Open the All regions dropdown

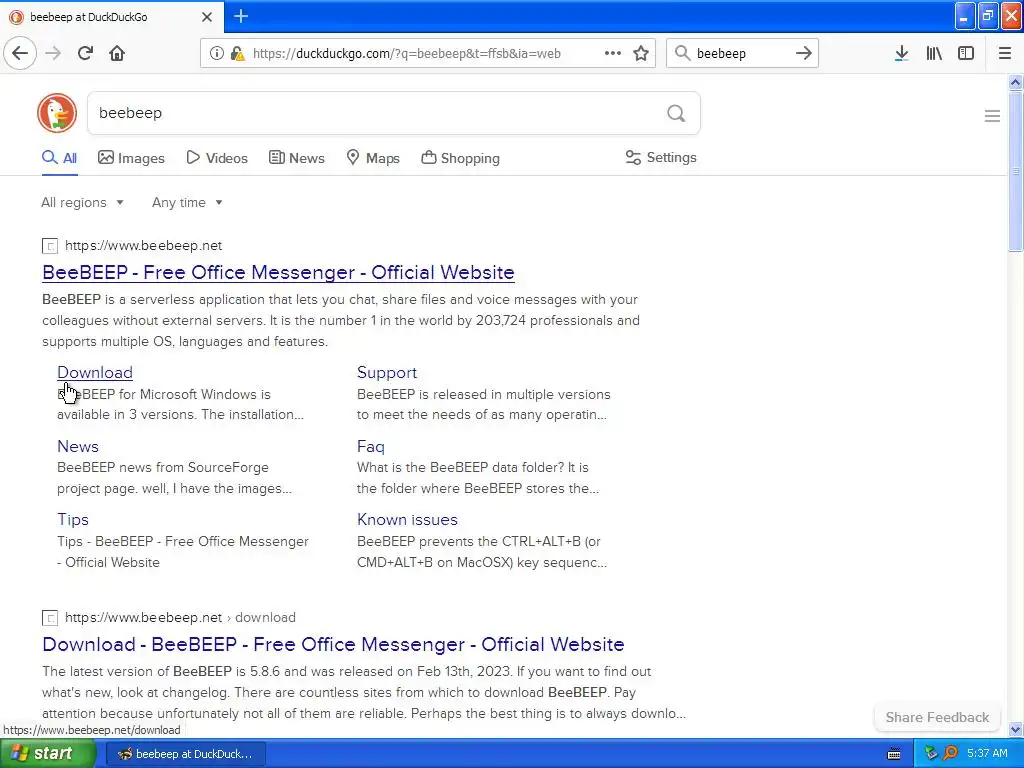tap(82, 202)
